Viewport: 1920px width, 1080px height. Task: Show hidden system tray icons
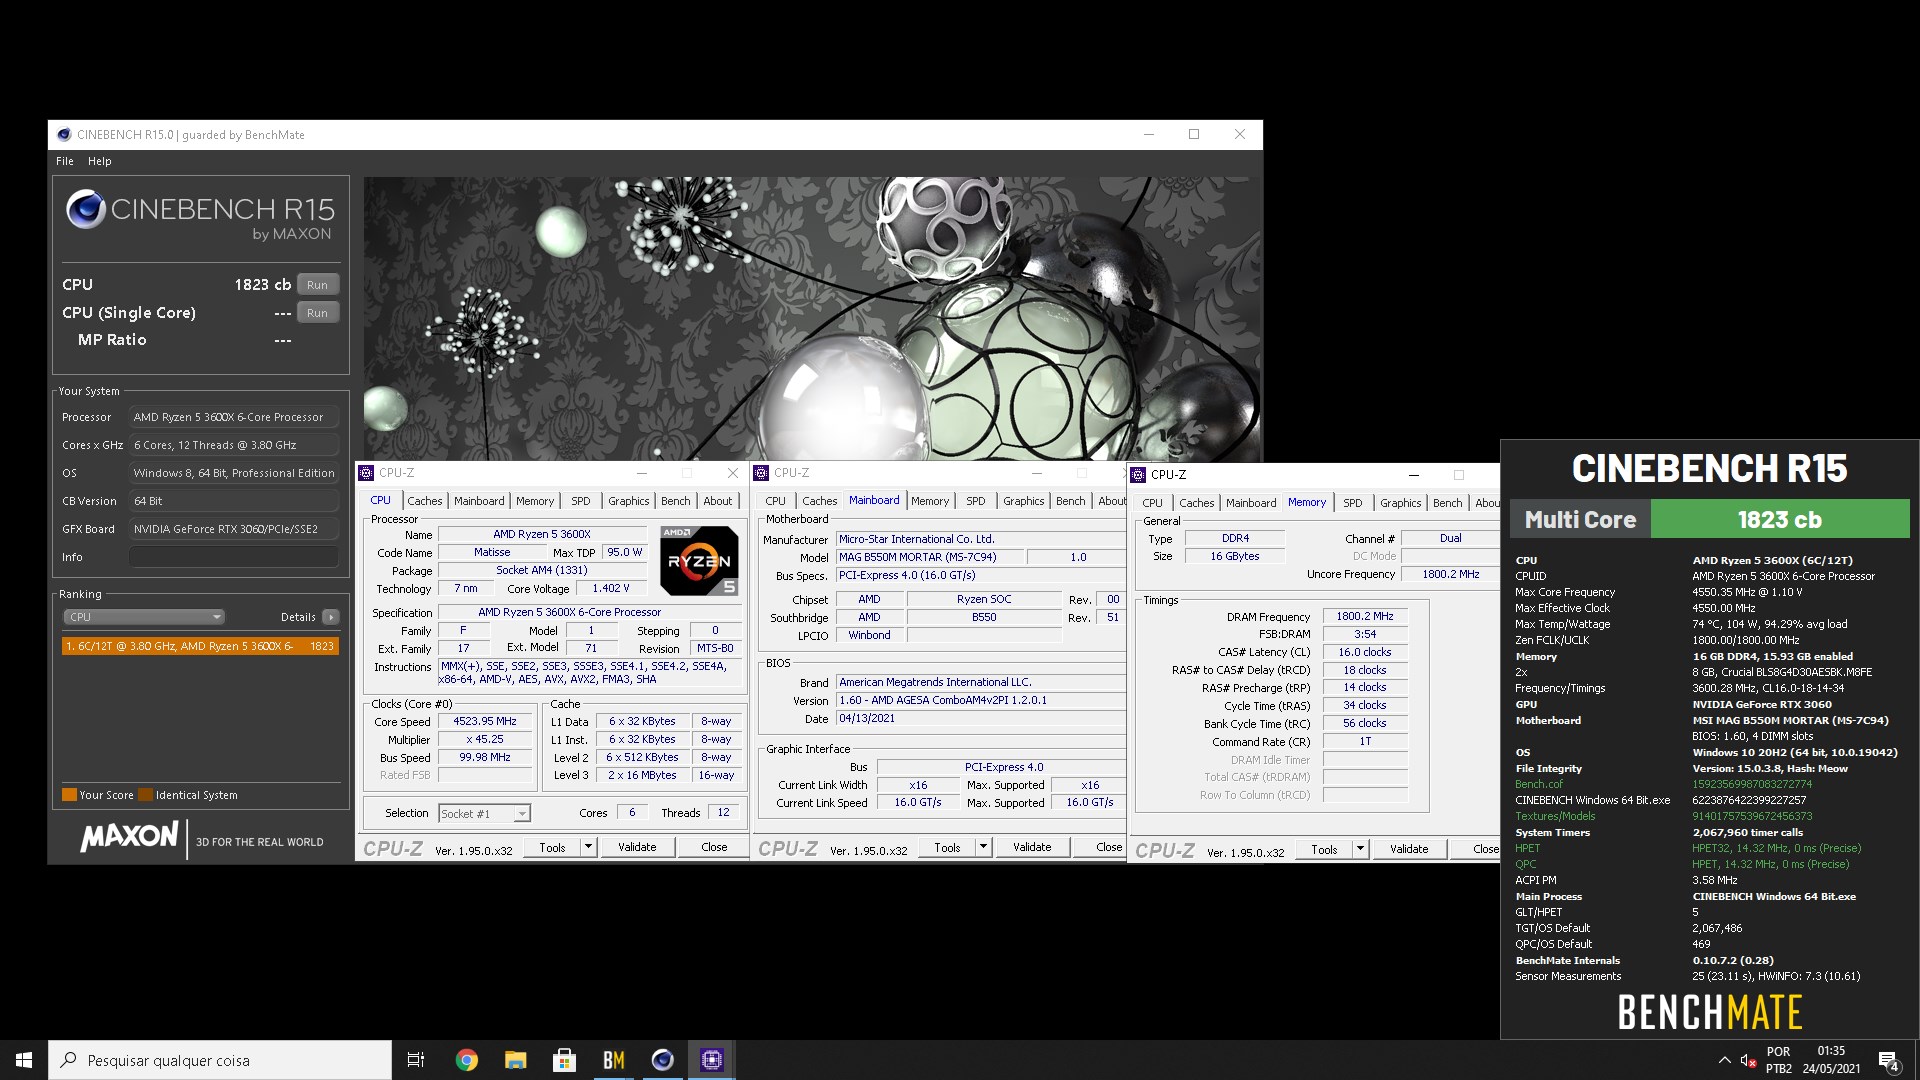1724,1060
